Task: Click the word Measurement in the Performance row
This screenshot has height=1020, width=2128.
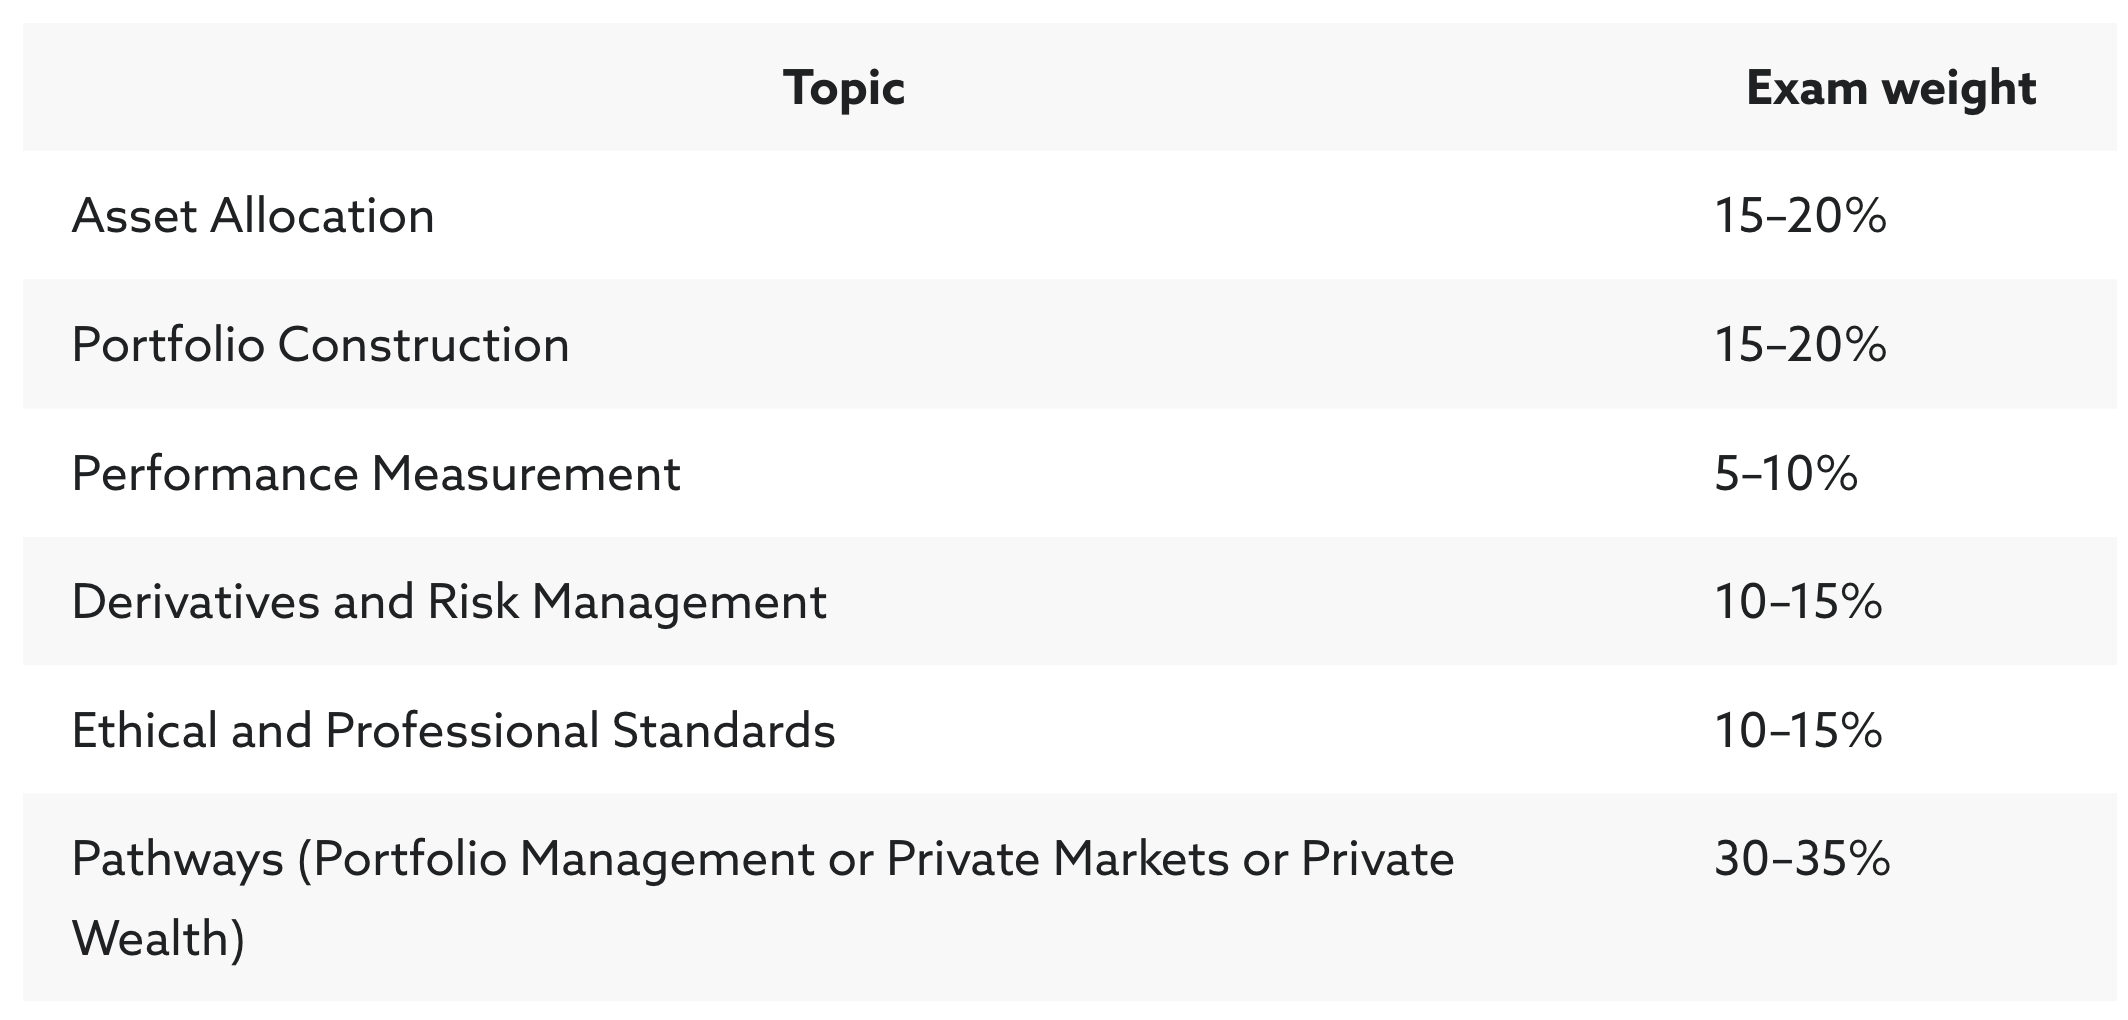Action: [x=526, y=473]
